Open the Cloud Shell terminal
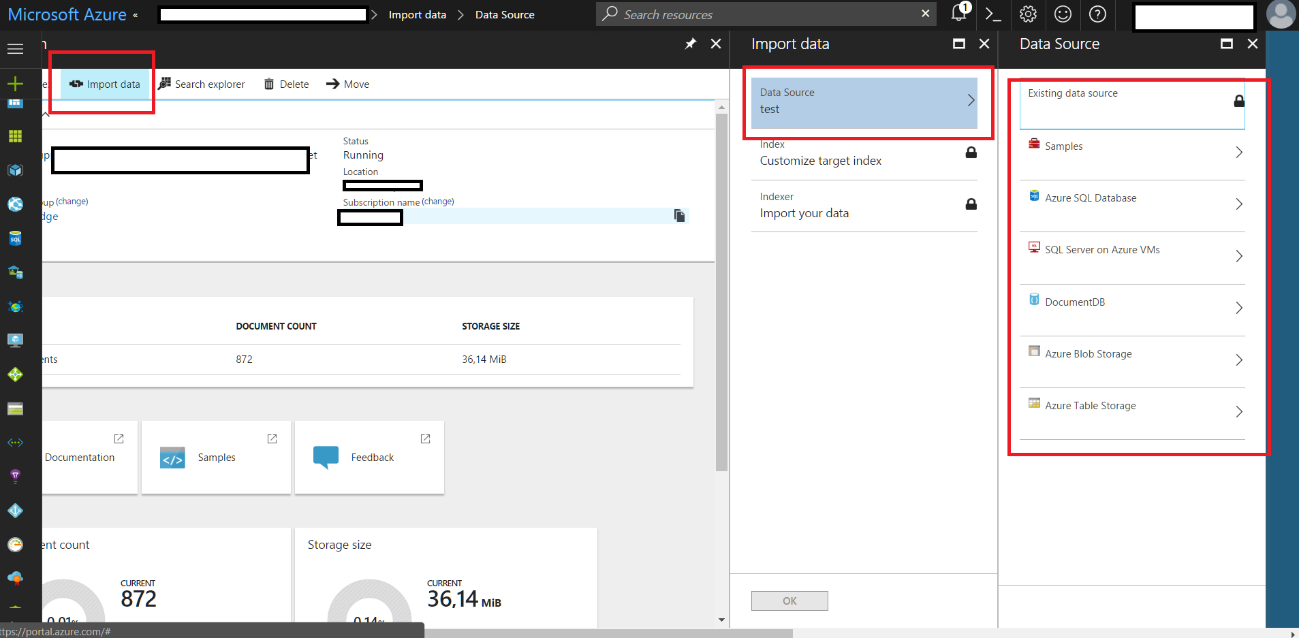1299x638 pixels. (992, 14)
